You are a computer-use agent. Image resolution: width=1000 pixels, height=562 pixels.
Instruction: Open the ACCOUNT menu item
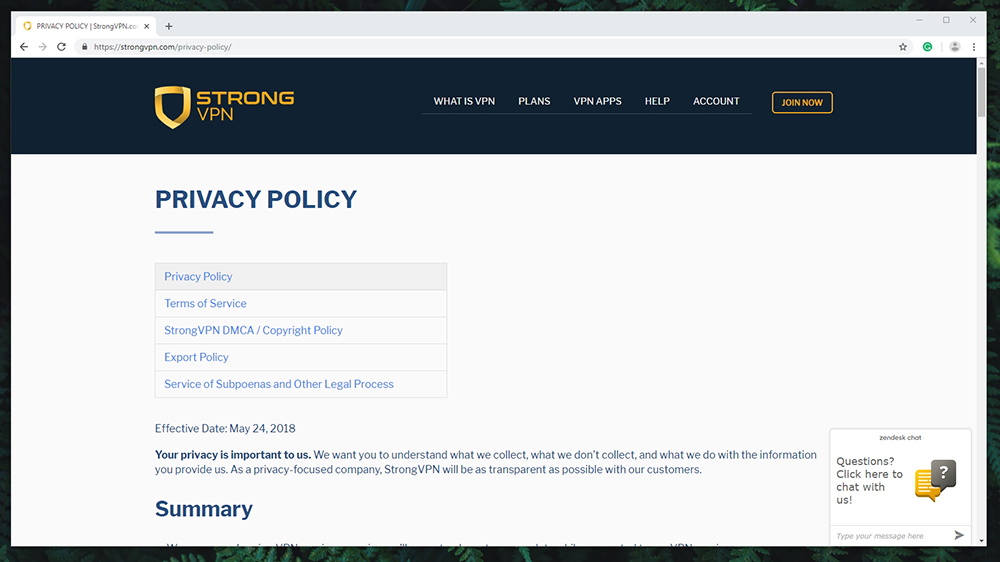click(x=716, y=101)
